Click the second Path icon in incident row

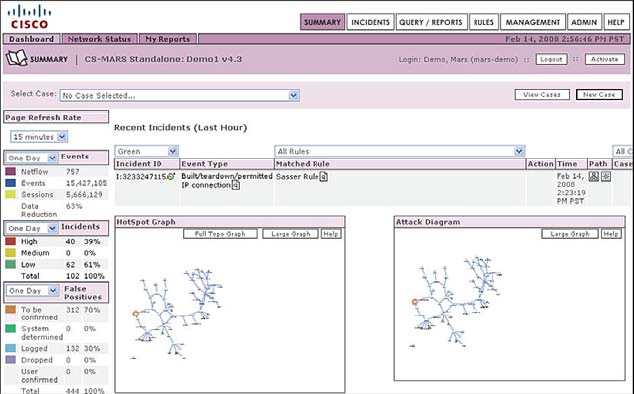click(606, 176)
